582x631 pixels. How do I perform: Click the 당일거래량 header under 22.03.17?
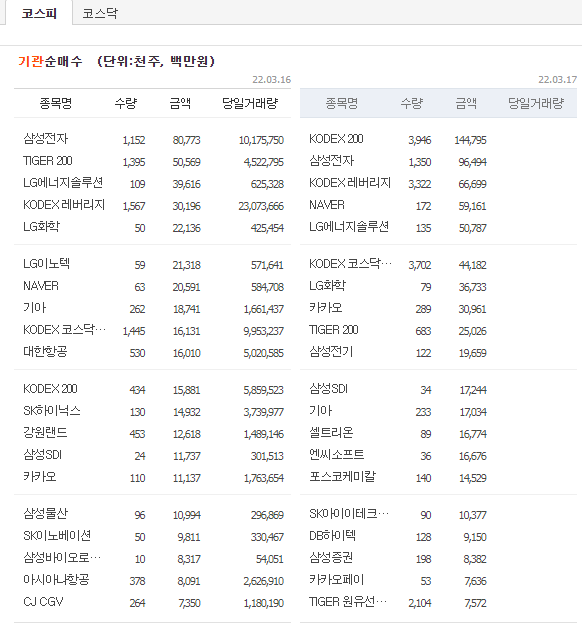pyautogui.click(x=536, y=104)
